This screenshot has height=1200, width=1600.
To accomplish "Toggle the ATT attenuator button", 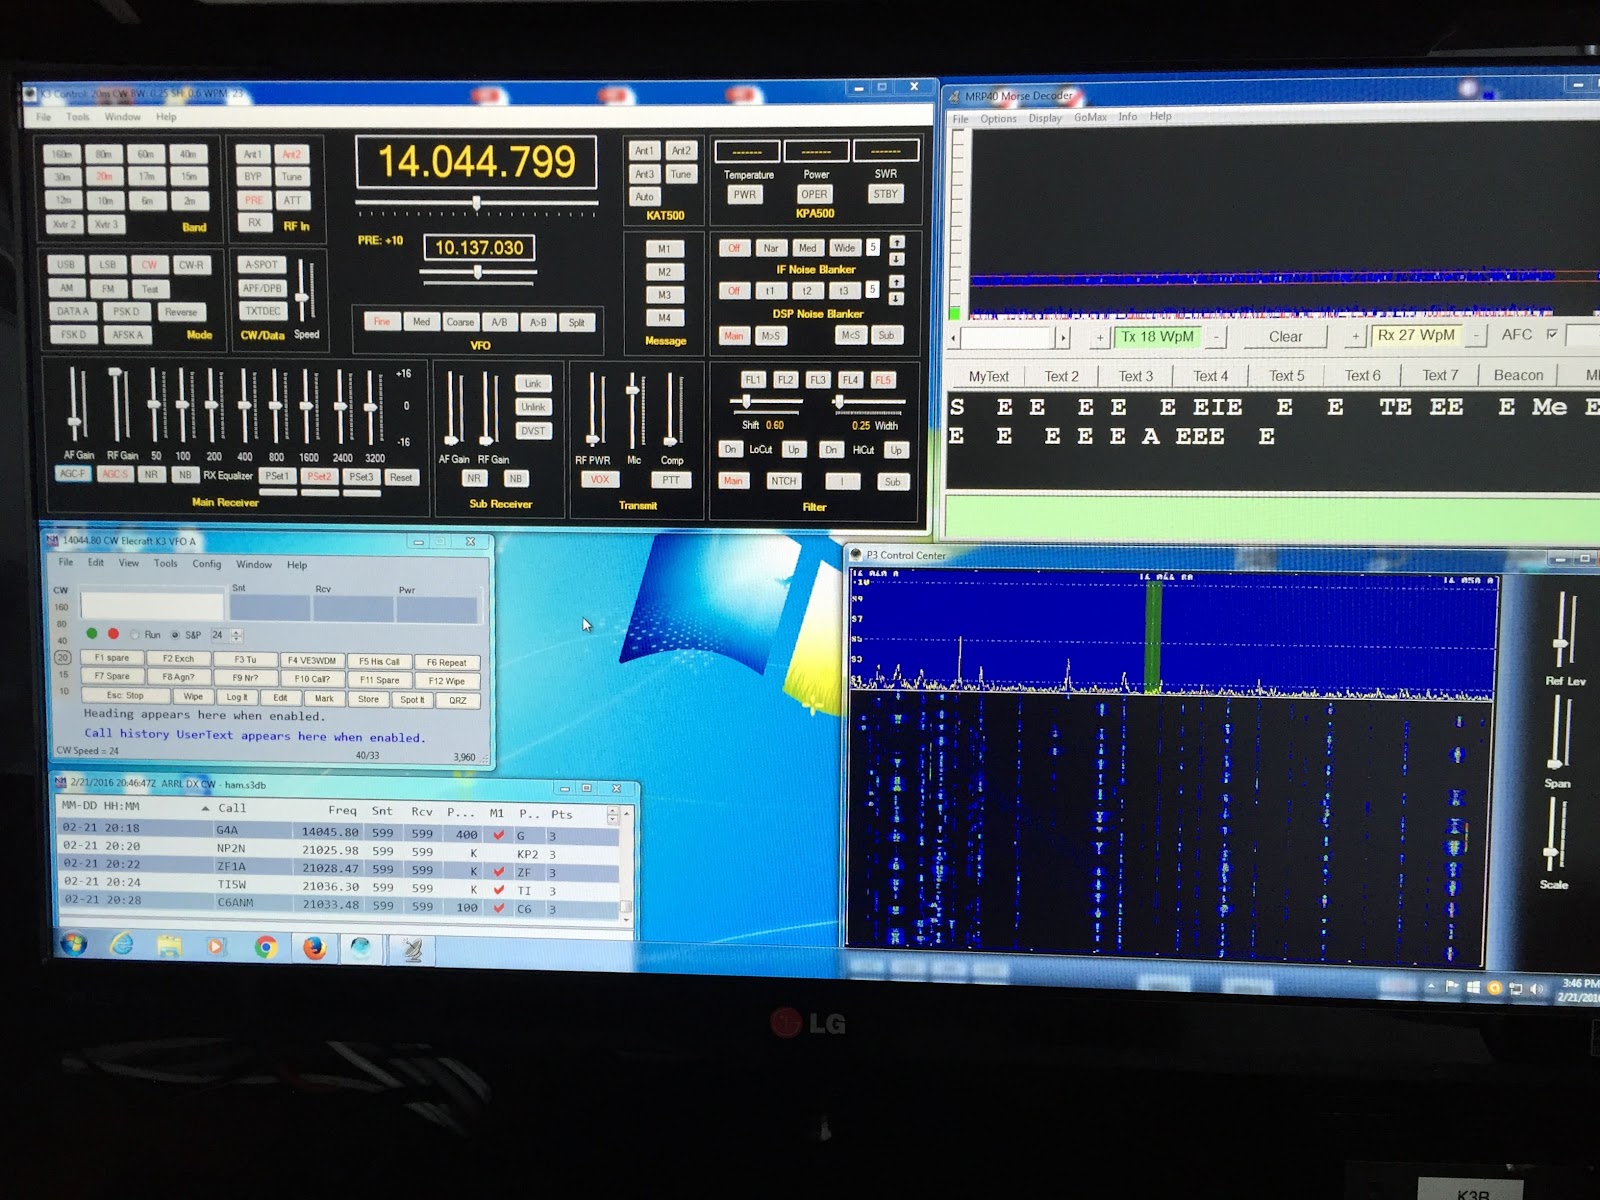I will point(292,200).
